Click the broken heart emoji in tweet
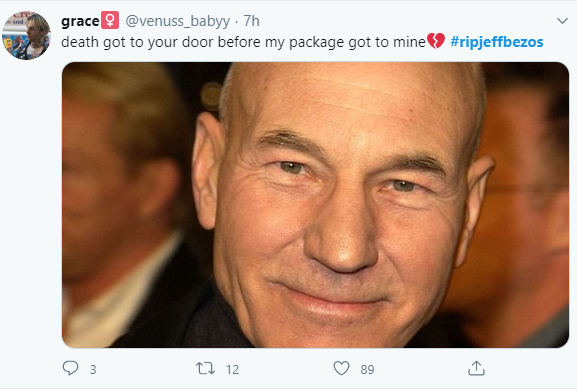The image size is (577, 390). [436, 41]
